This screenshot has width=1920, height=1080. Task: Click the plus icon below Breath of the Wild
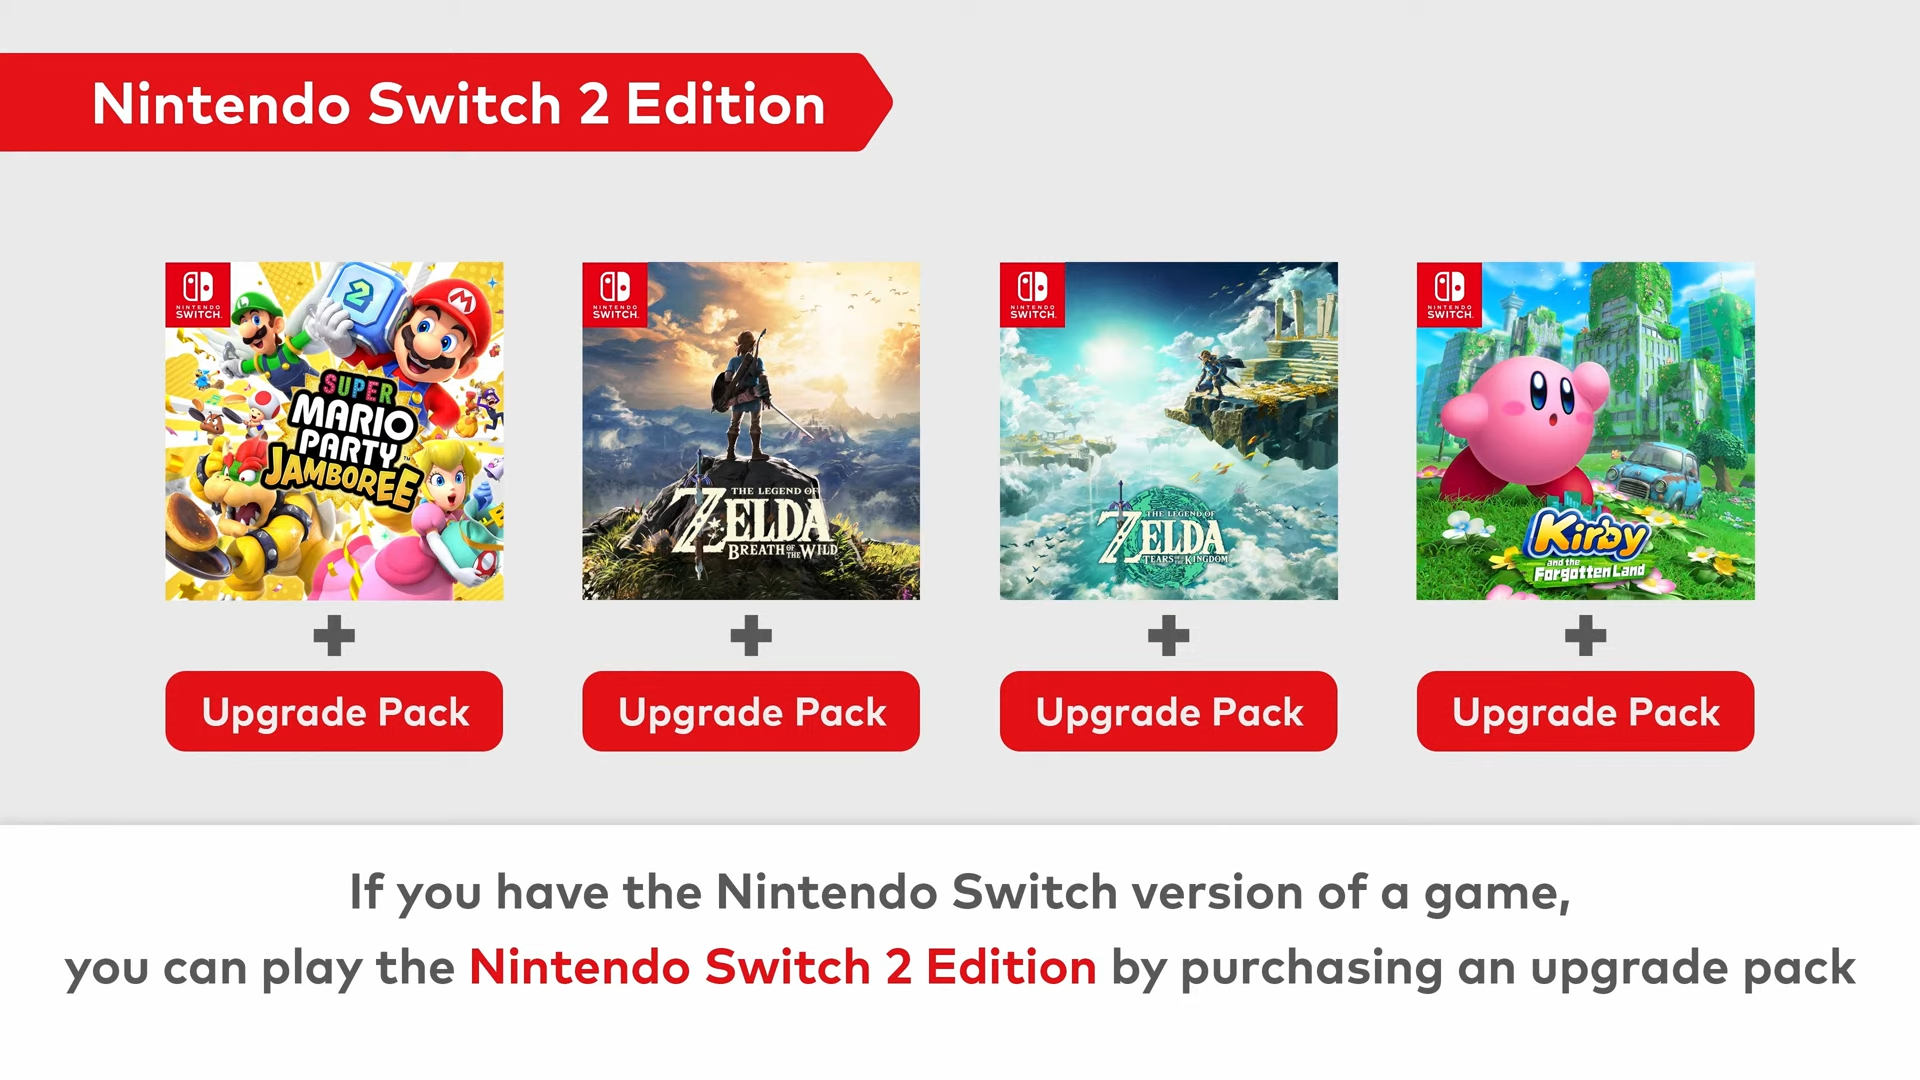(751, 636)
